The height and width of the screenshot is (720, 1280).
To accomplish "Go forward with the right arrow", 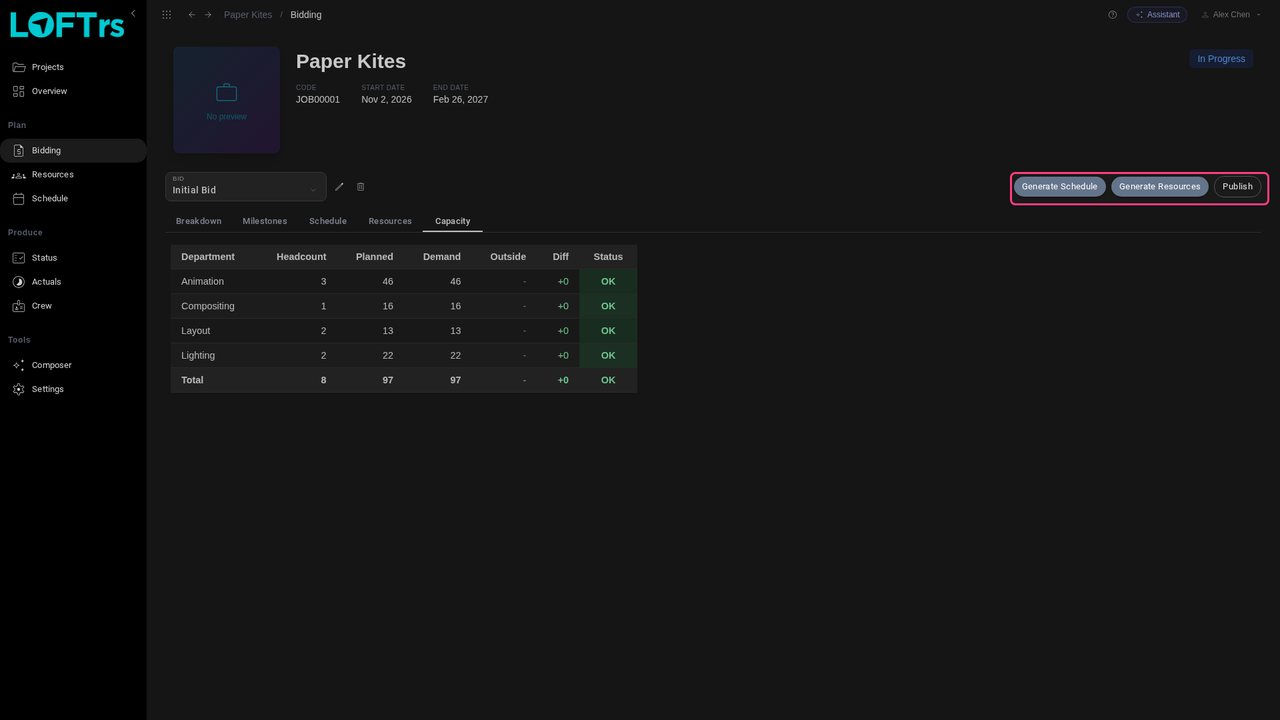I will click(208, 15).
